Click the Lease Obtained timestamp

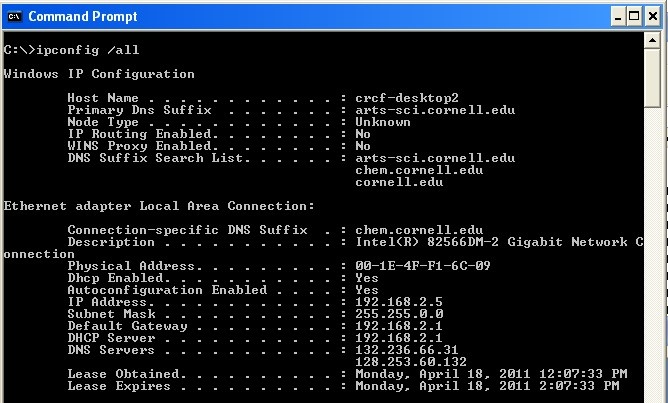[491, 374]
